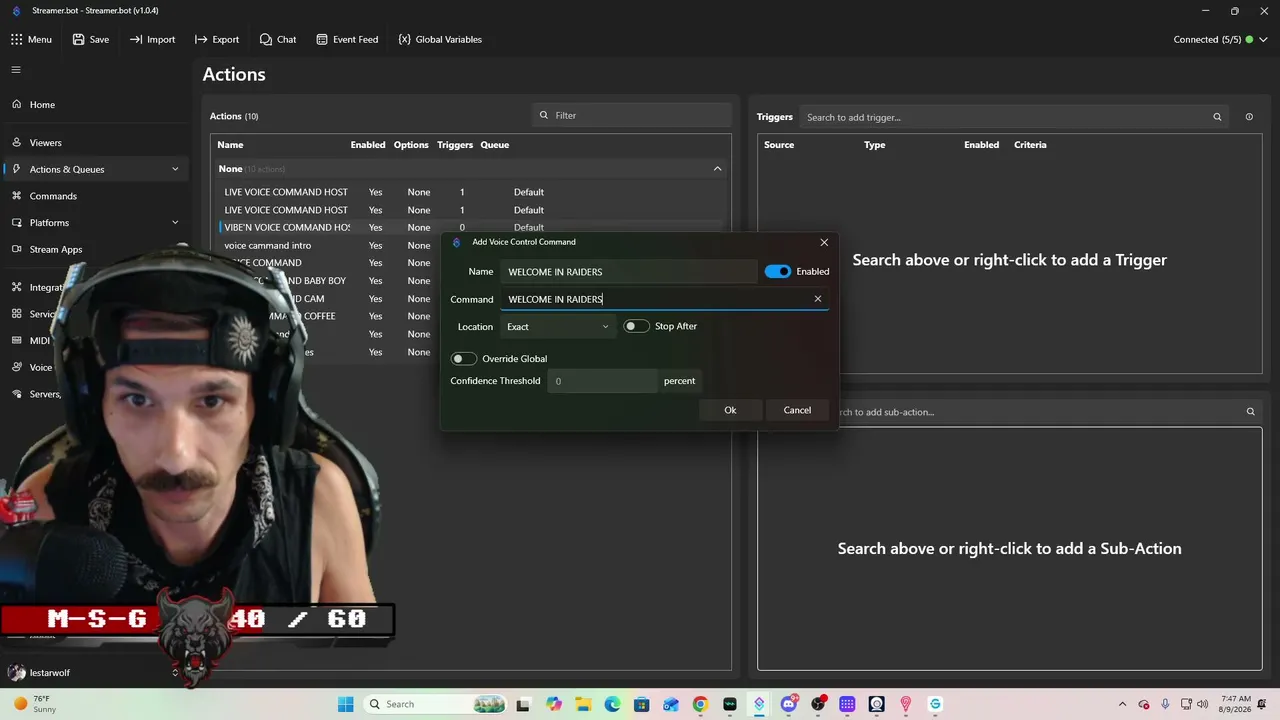Expand the lestarwolf account chevron

(x=175, y=673)
